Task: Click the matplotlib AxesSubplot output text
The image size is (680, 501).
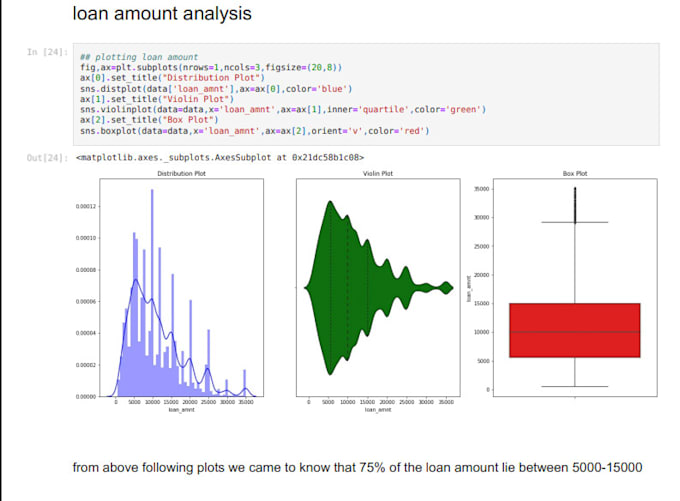Action: click(x=220, y=157)
